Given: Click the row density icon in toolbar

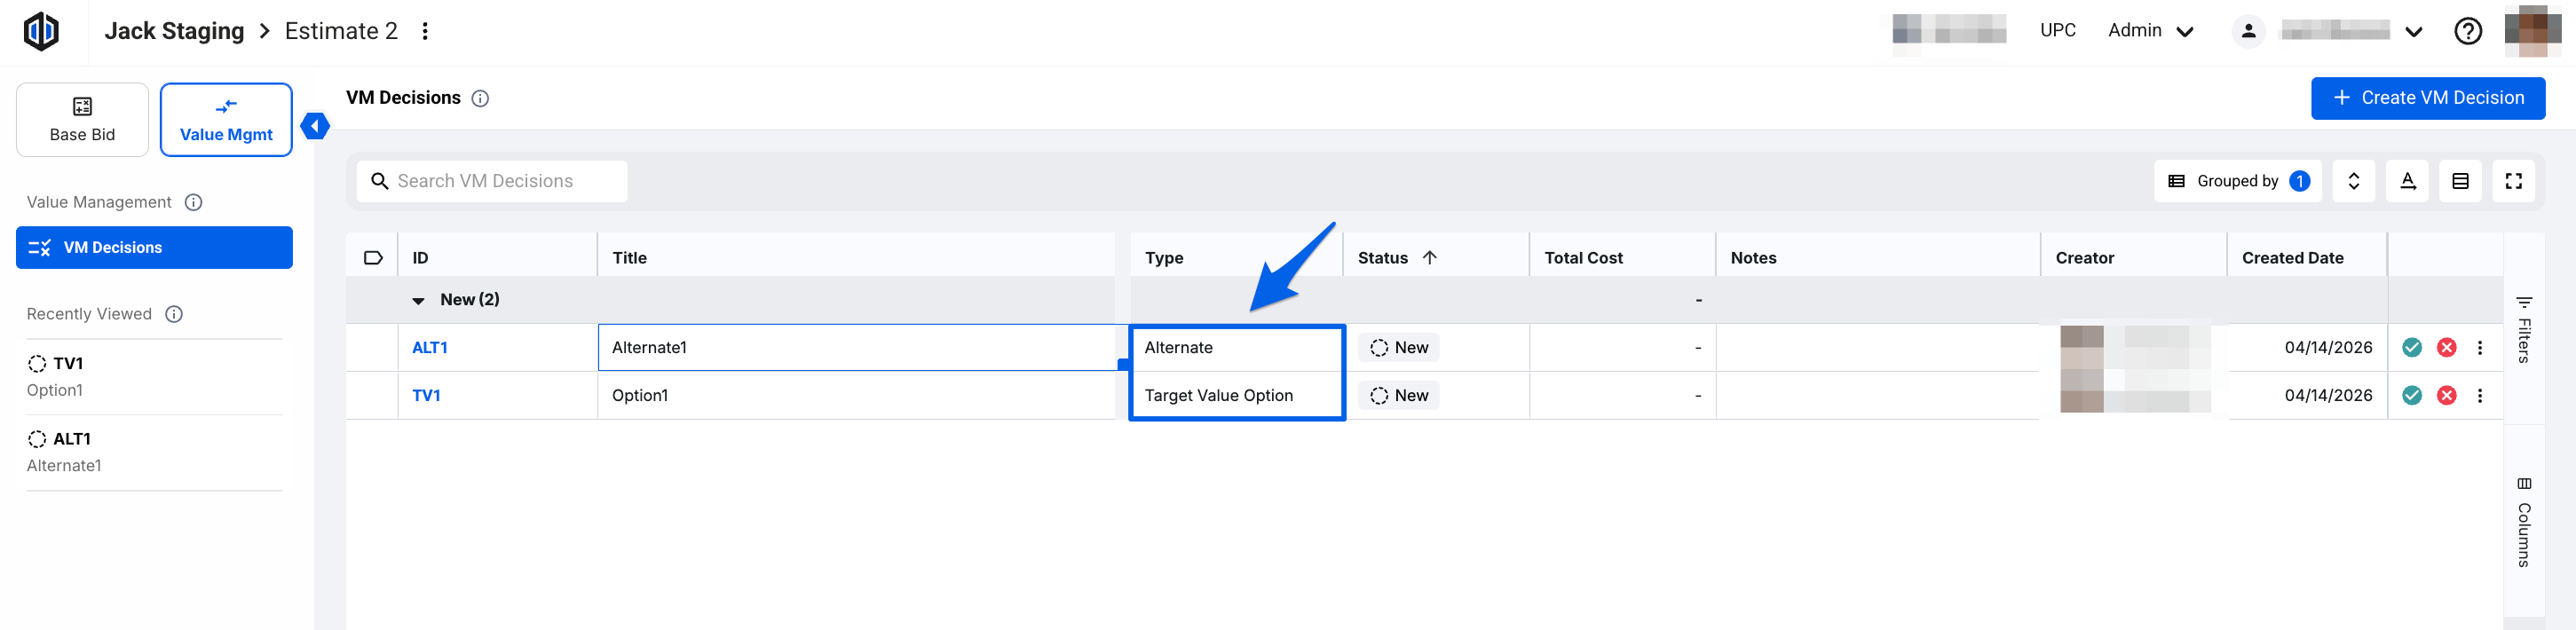Looking at the screenshot, I should [x=2460, y=181].
